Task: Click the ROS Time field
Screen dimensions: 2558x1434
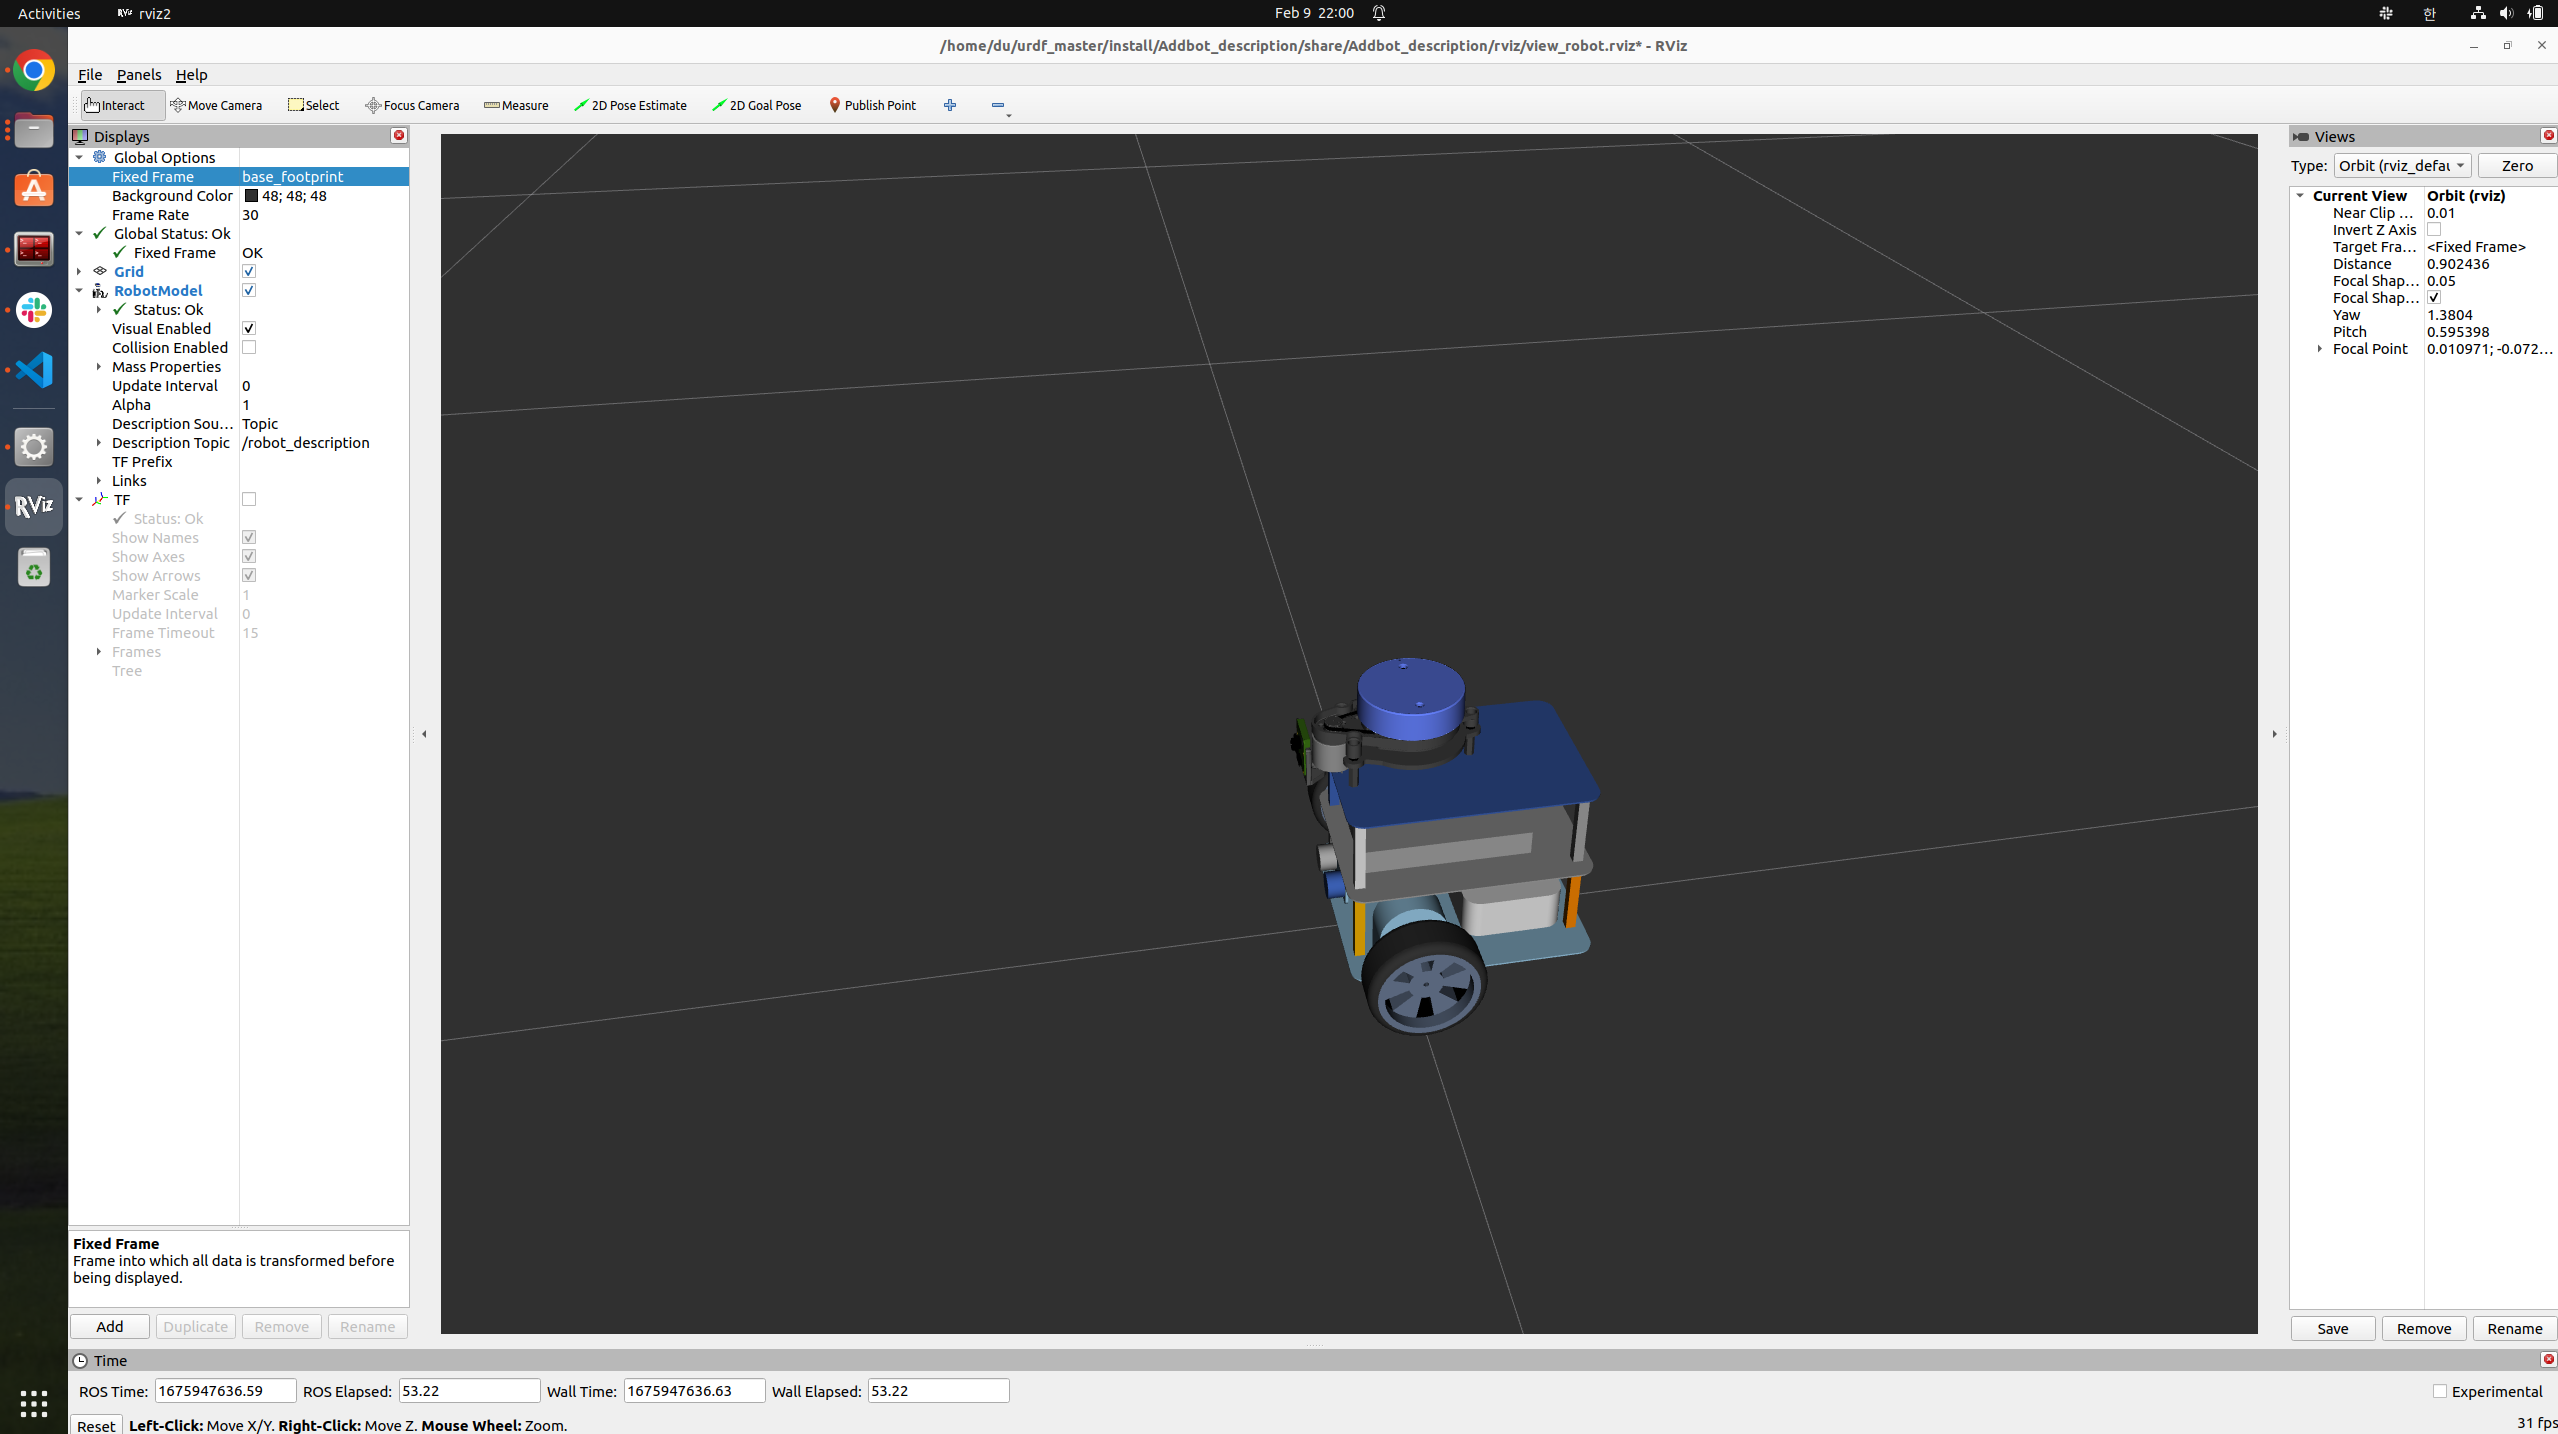Action: pyautogui.click(x=225, y=1391)
